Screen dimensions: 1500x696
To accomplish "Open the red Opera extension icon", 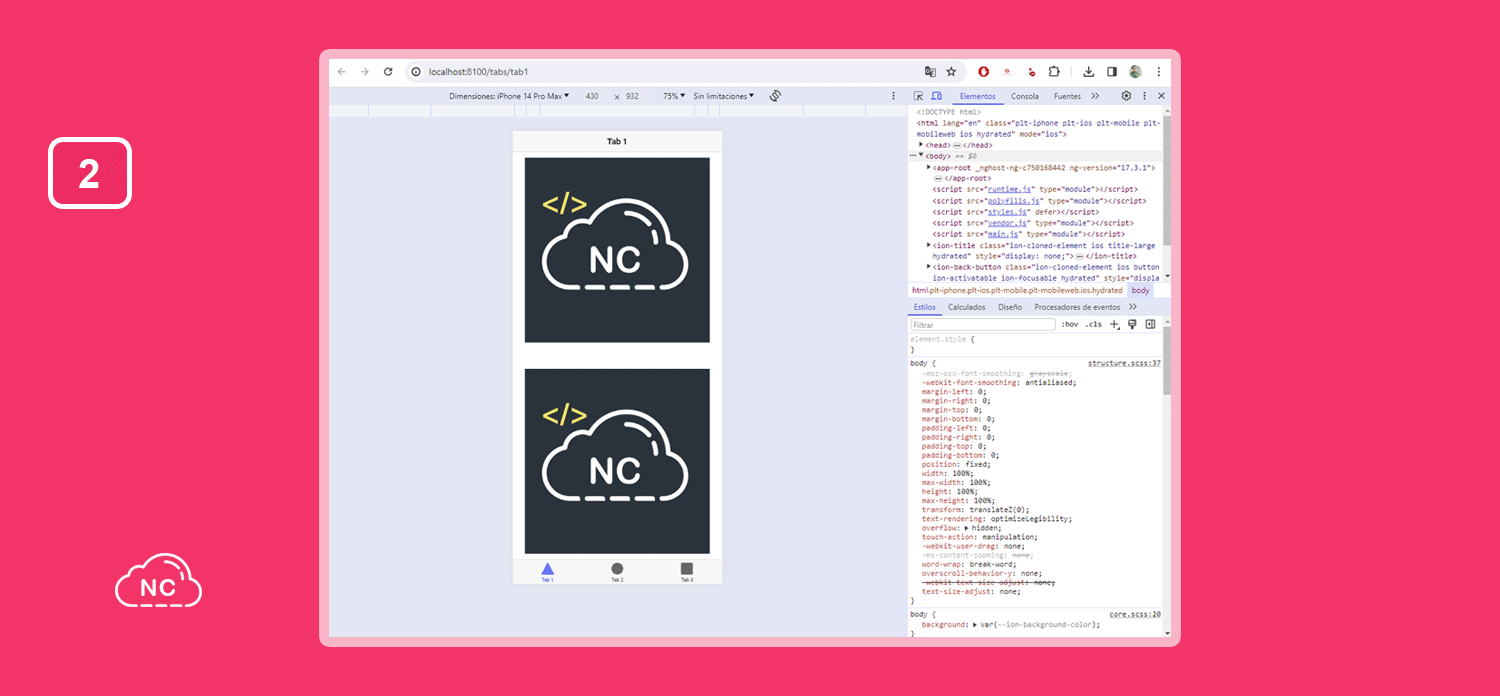I will [x=984, y=72].
